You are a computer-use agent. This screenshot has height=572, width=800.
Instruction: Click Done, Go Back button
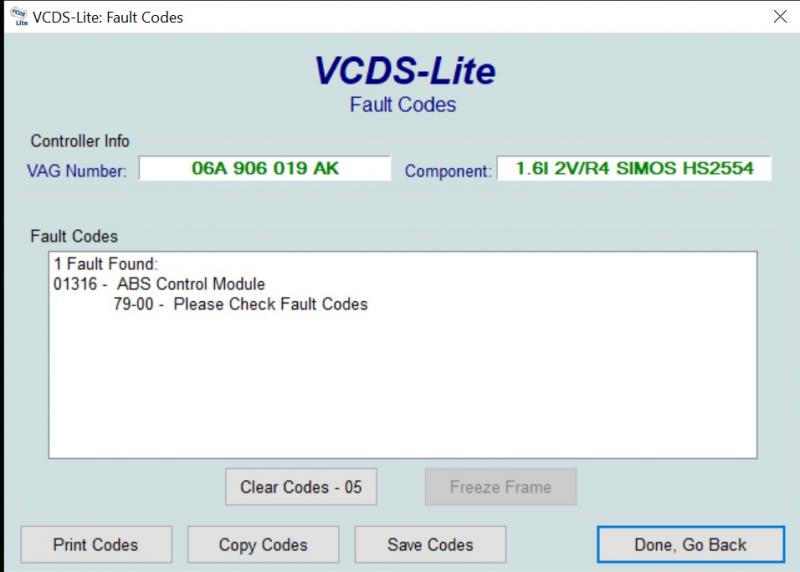click(691, 544)
